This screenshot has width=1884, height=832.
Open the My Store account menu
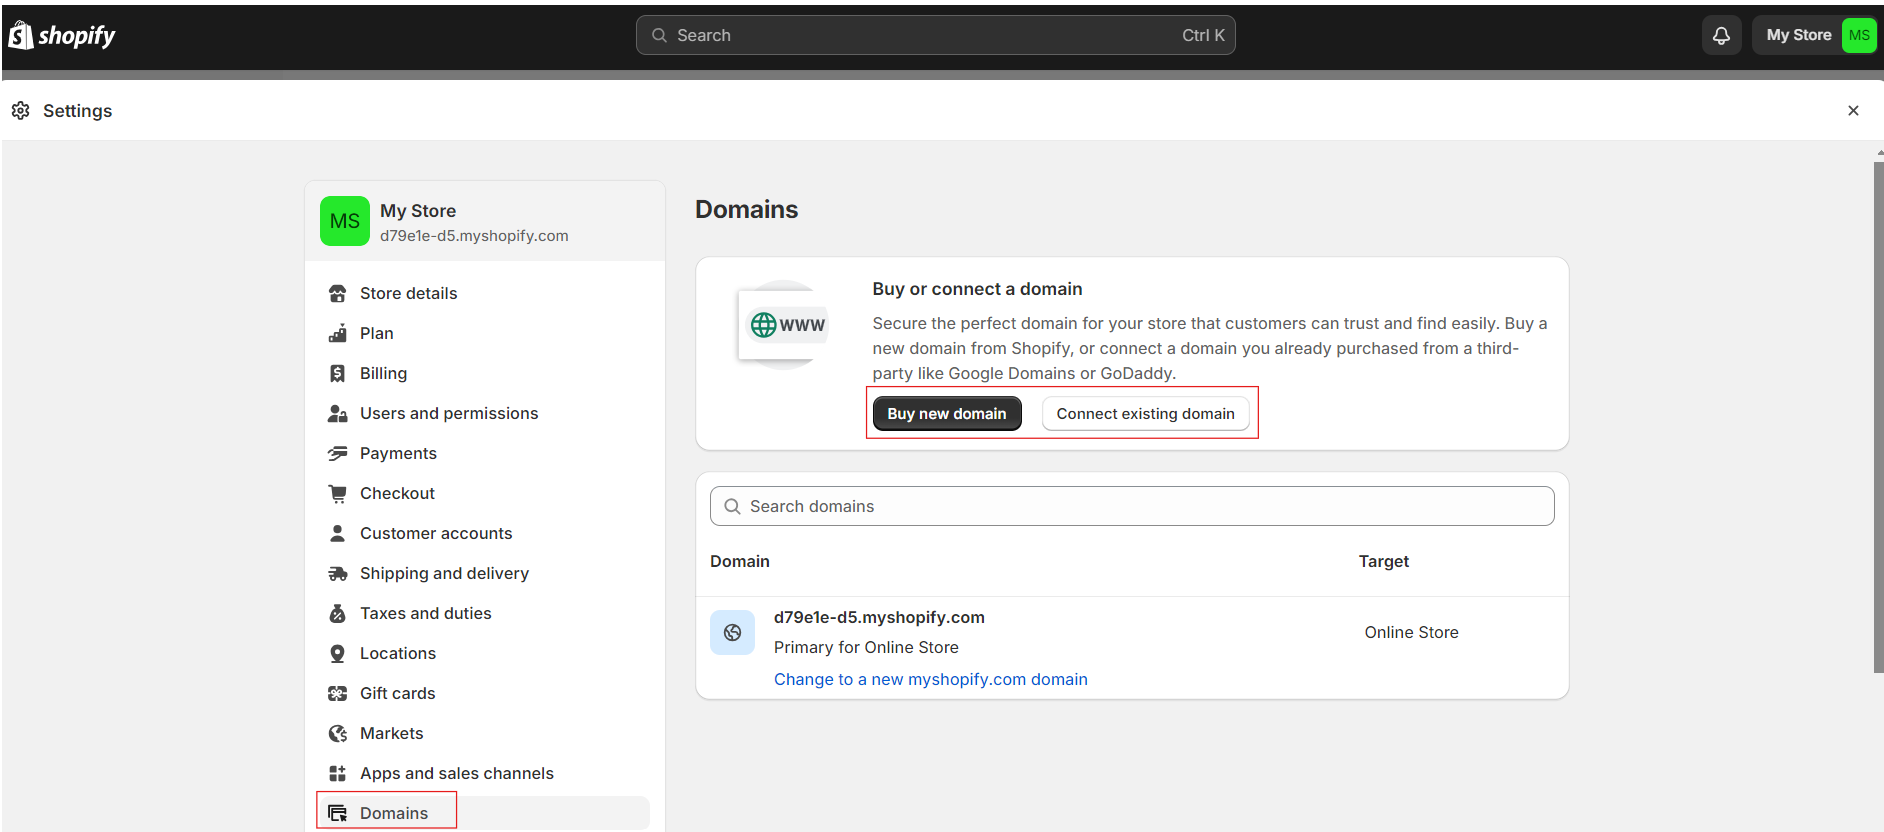[x=1815, y=35]
